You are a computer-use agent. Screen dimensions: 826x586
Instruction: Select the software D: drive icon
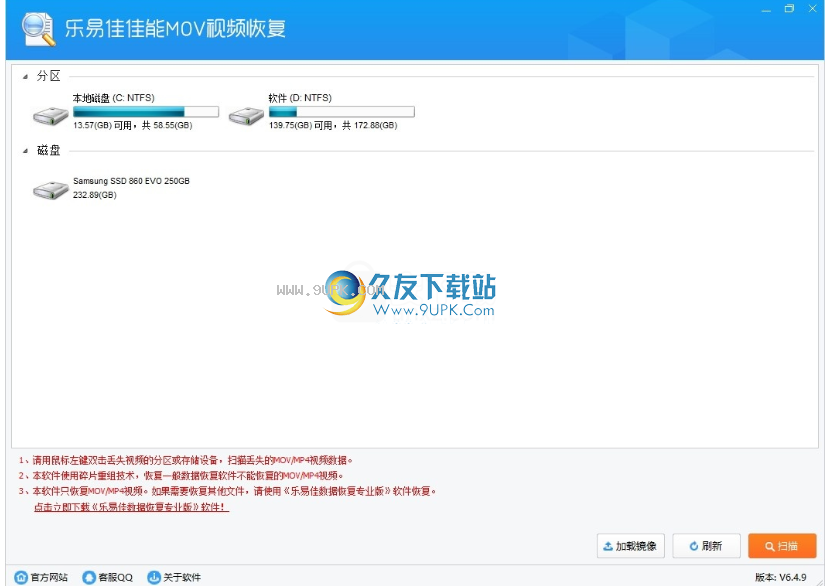pos(247,116)
